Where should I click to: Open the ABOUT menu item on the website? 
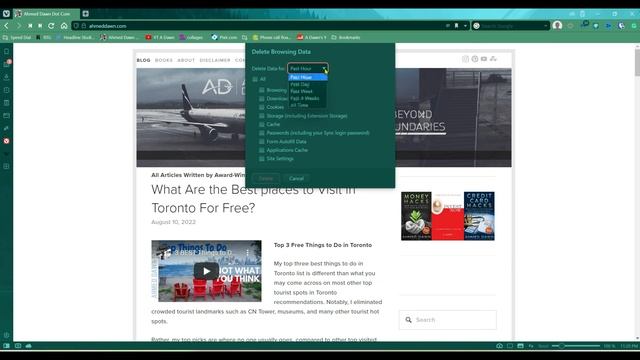(x=186, y=60)
